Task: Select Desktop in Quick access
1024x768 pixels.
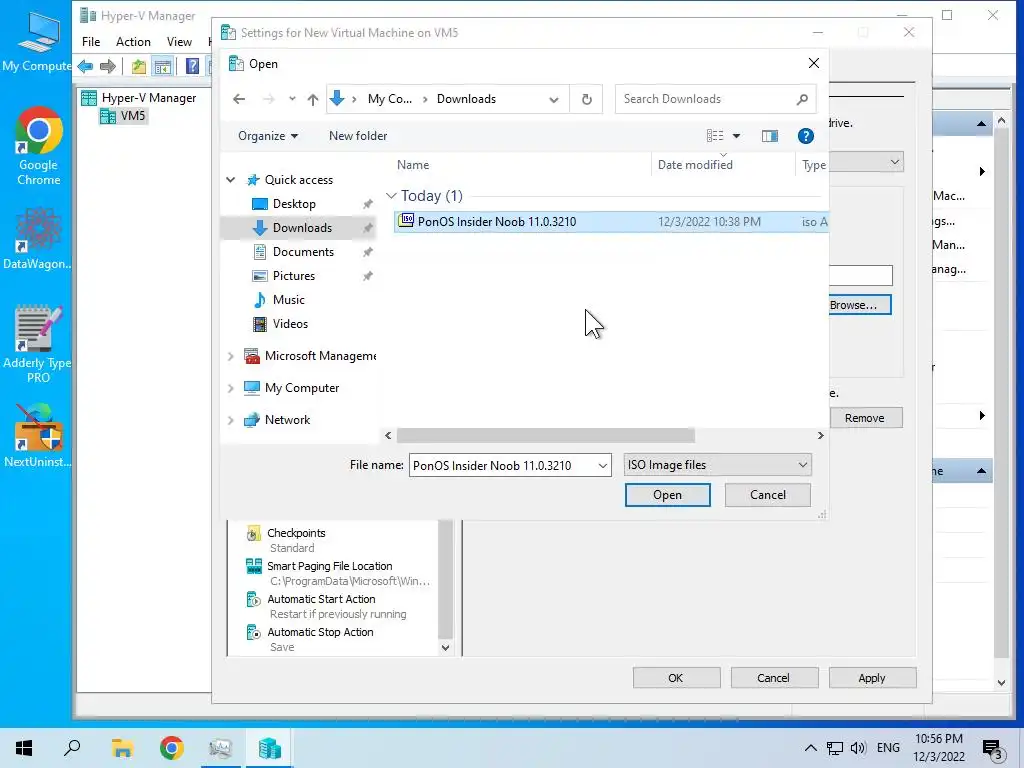Action: coord(294,204)
